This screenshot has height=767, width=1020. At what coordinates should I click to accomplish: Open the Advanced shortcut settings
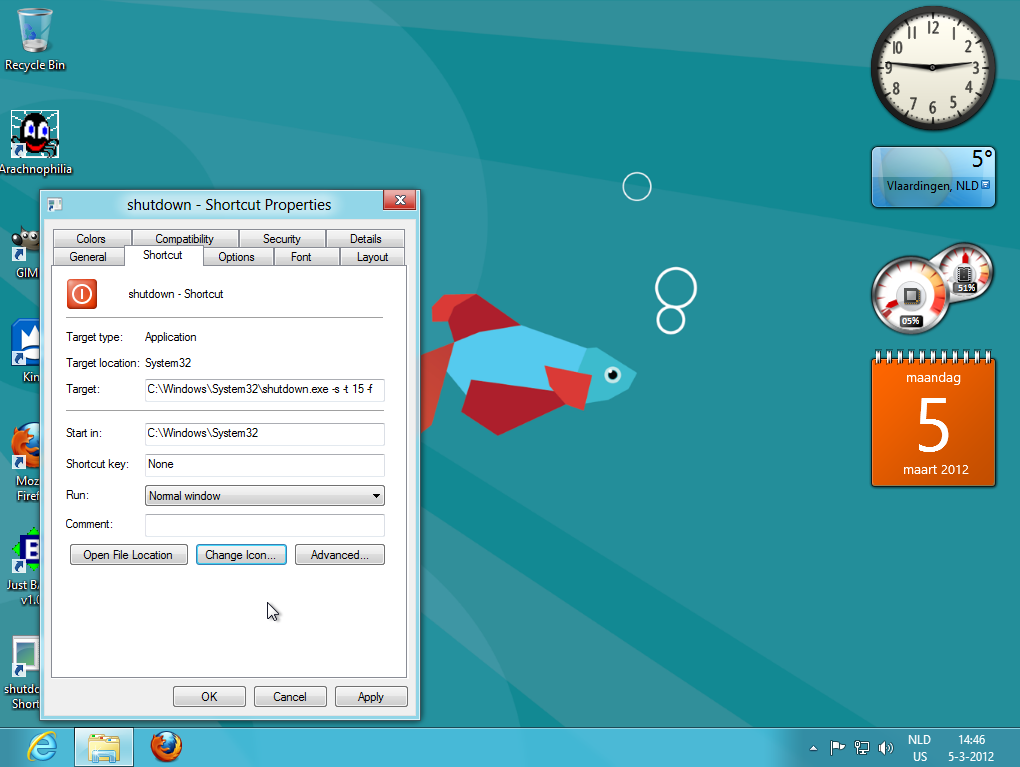(x=340, y=555)
